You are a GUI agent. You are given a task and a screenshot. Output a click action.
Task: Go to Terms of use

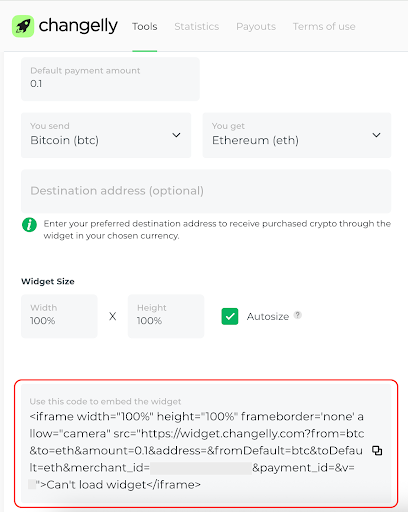click(x=324, y=26)
